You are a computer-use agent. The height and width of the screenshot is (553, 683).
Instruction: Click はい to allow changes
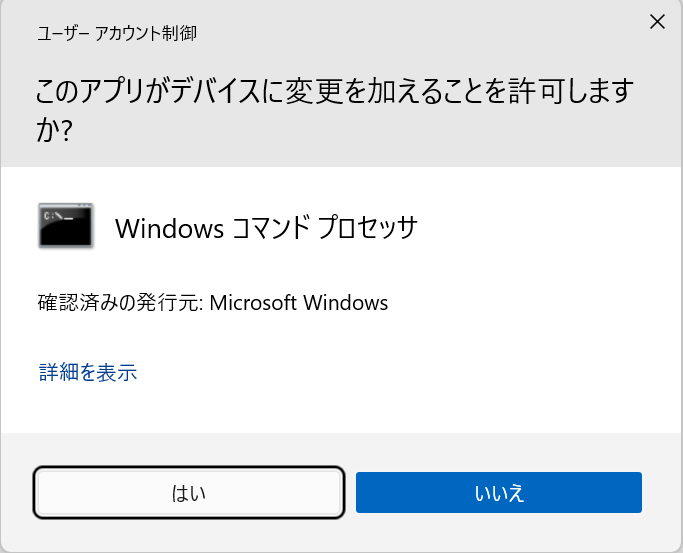[x=189, y=492]
